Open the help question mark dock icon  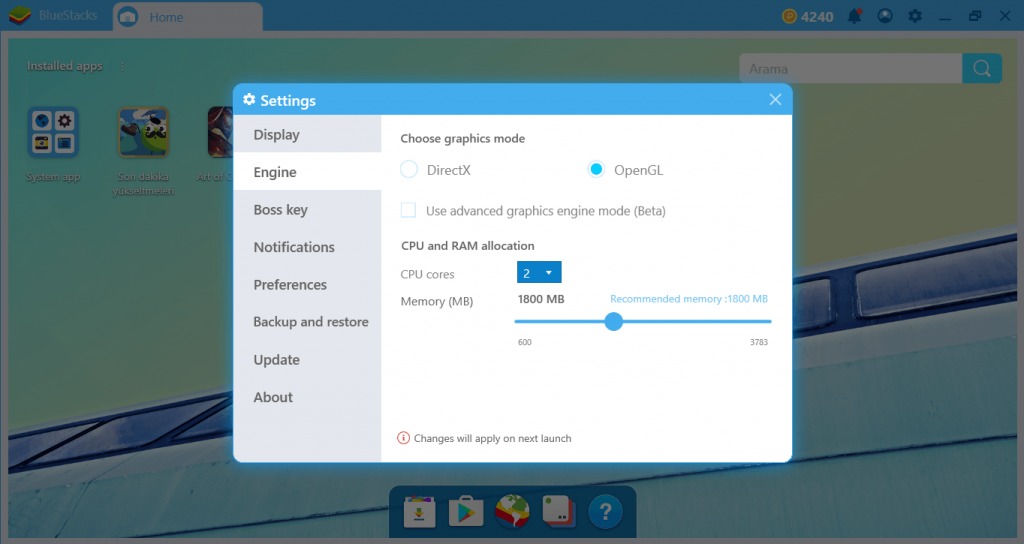(605, 511)
